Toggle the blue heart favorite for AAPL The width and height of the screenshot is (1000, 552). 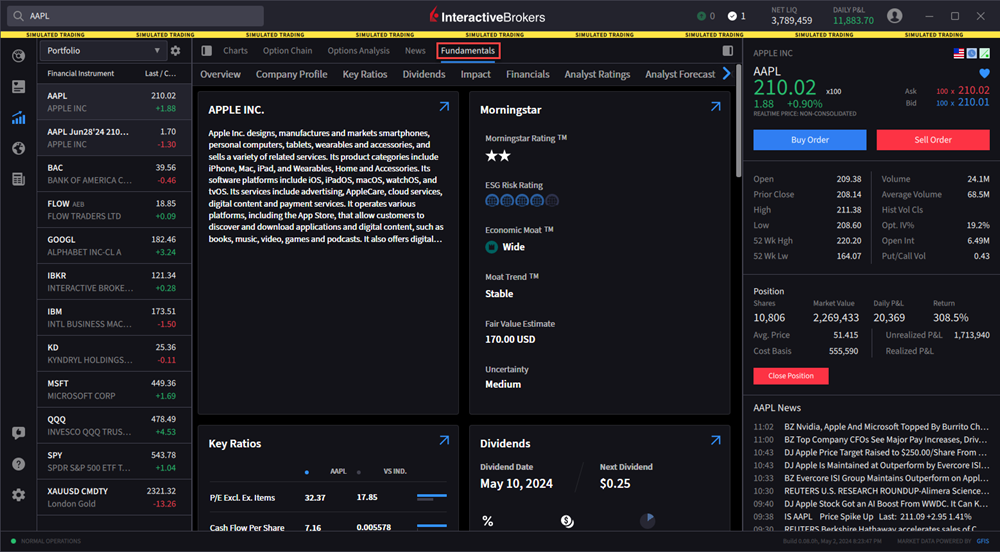[x=984, y=73]
